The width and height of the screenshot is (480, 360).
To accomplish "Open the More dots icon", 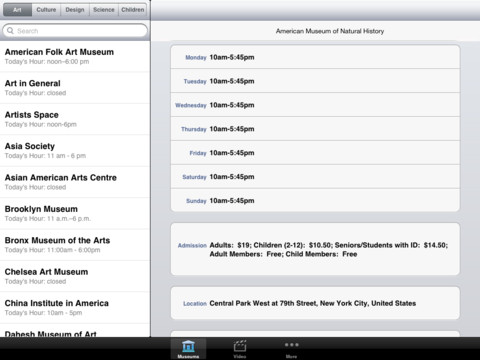I will click(291, 345).
